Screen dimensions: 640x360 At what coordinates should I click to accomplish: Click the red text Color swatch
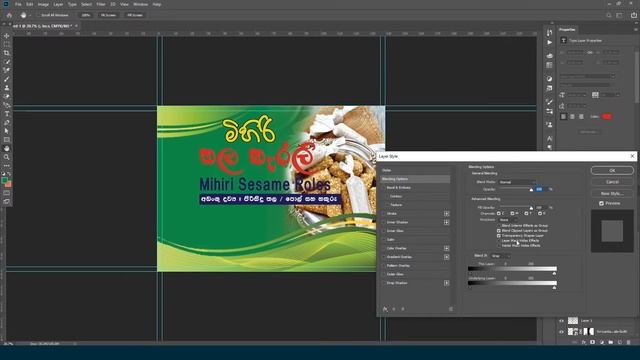click(607, 117)
